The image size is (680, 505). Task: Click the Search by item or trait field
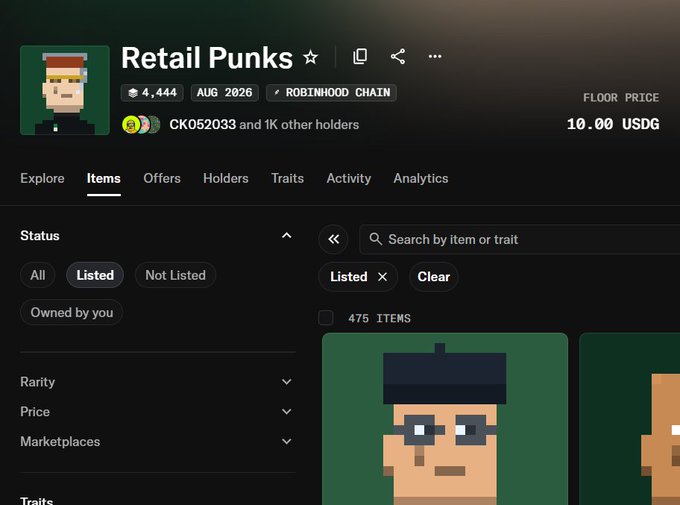pos(520,239)
